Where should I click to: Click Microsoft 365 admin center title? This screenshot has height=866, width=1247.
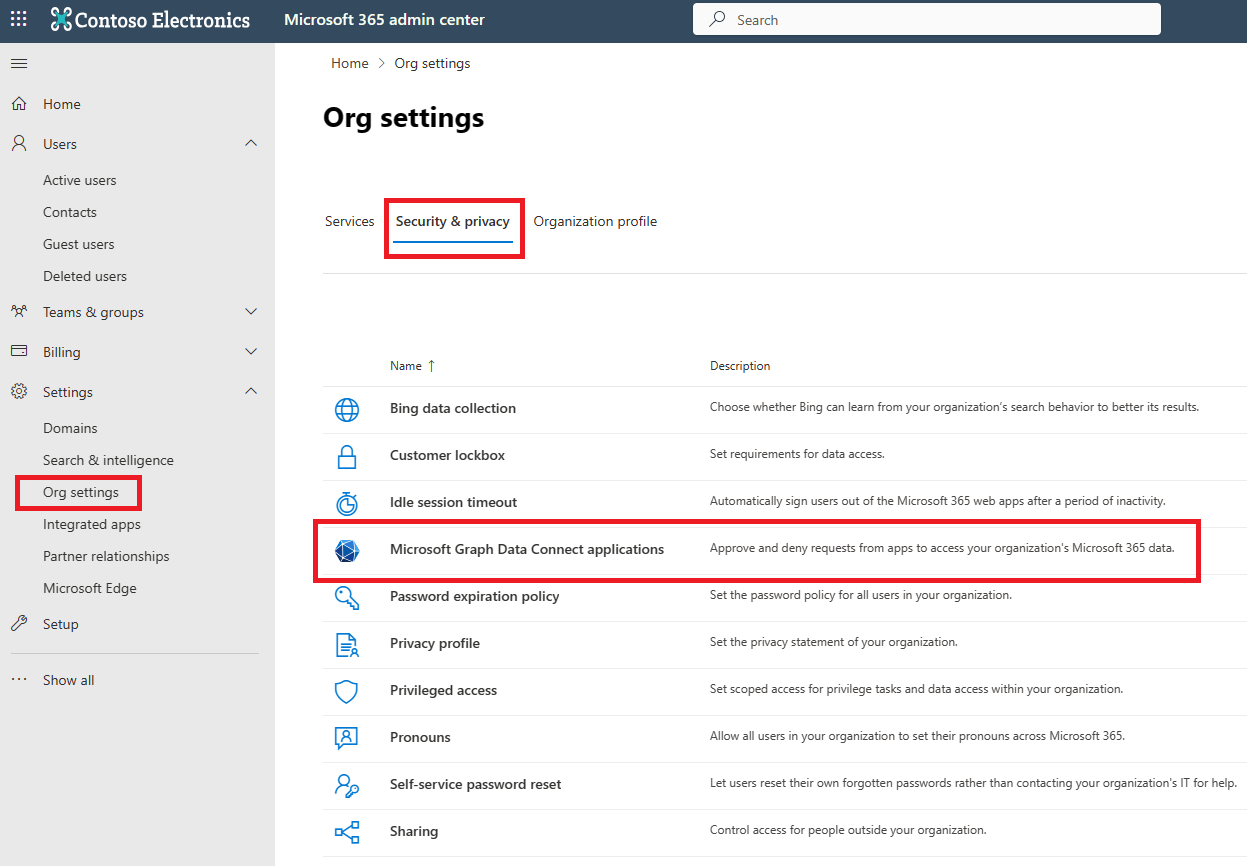tap(385, 20)
